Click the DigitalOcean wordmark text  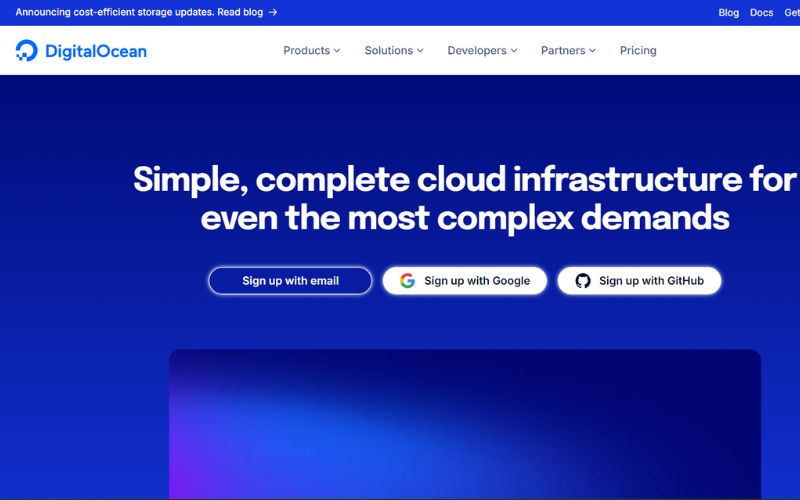pos(96,51)
